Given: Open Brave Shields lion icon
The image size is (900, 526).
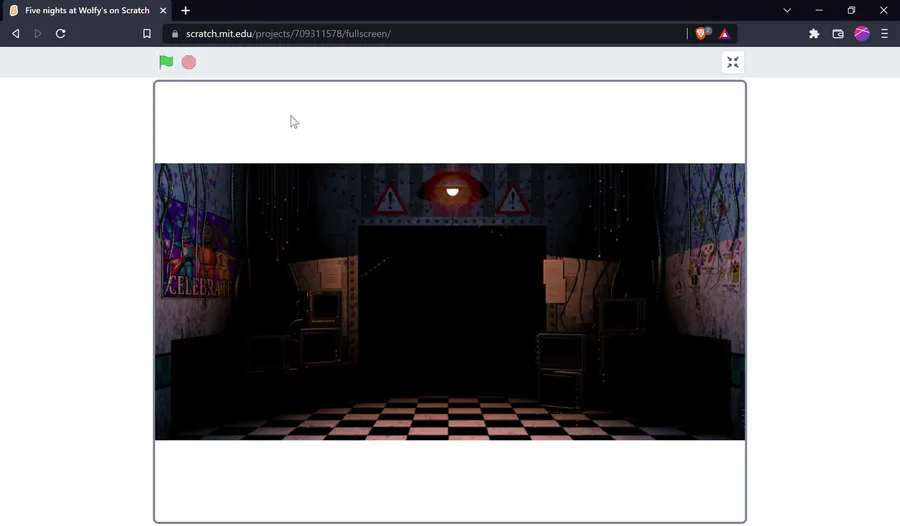Looking at the screenshot, I should pos(702,33).
